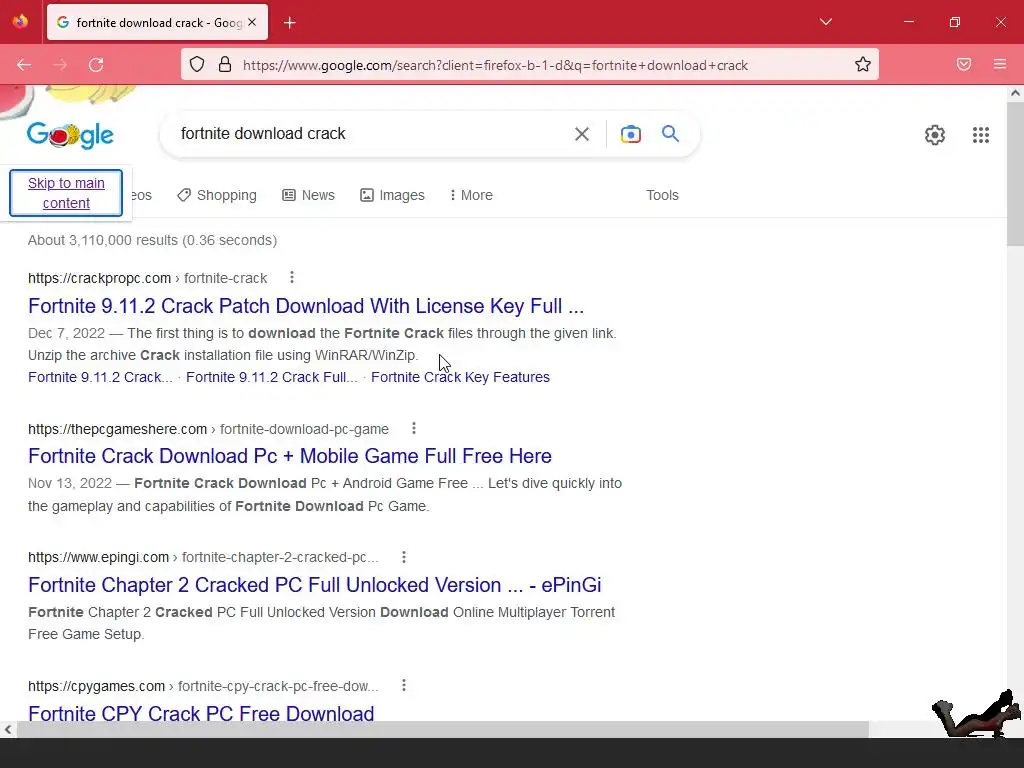Open Fortnite 9.11.2 Crack Full... sitelink
The height and width of the screenshot is (768, 1024).
click(x=272, y=377)
